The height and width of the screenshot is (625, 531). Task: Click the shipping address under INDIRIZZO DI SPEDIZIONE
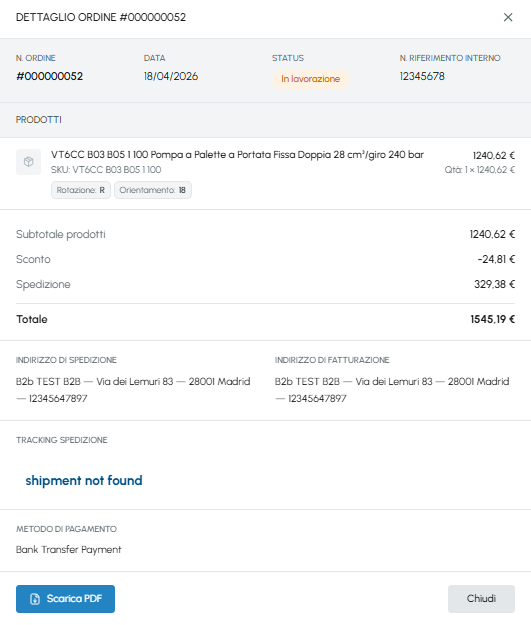(133, 390)
